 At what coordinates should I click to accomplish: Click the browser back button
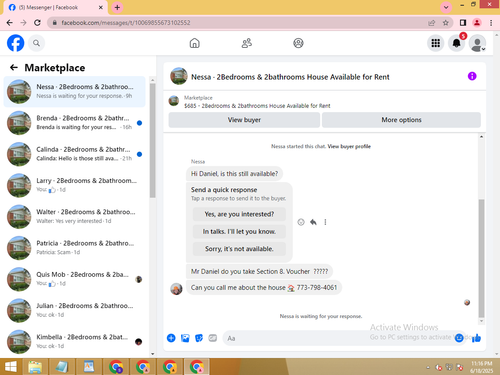9,23
